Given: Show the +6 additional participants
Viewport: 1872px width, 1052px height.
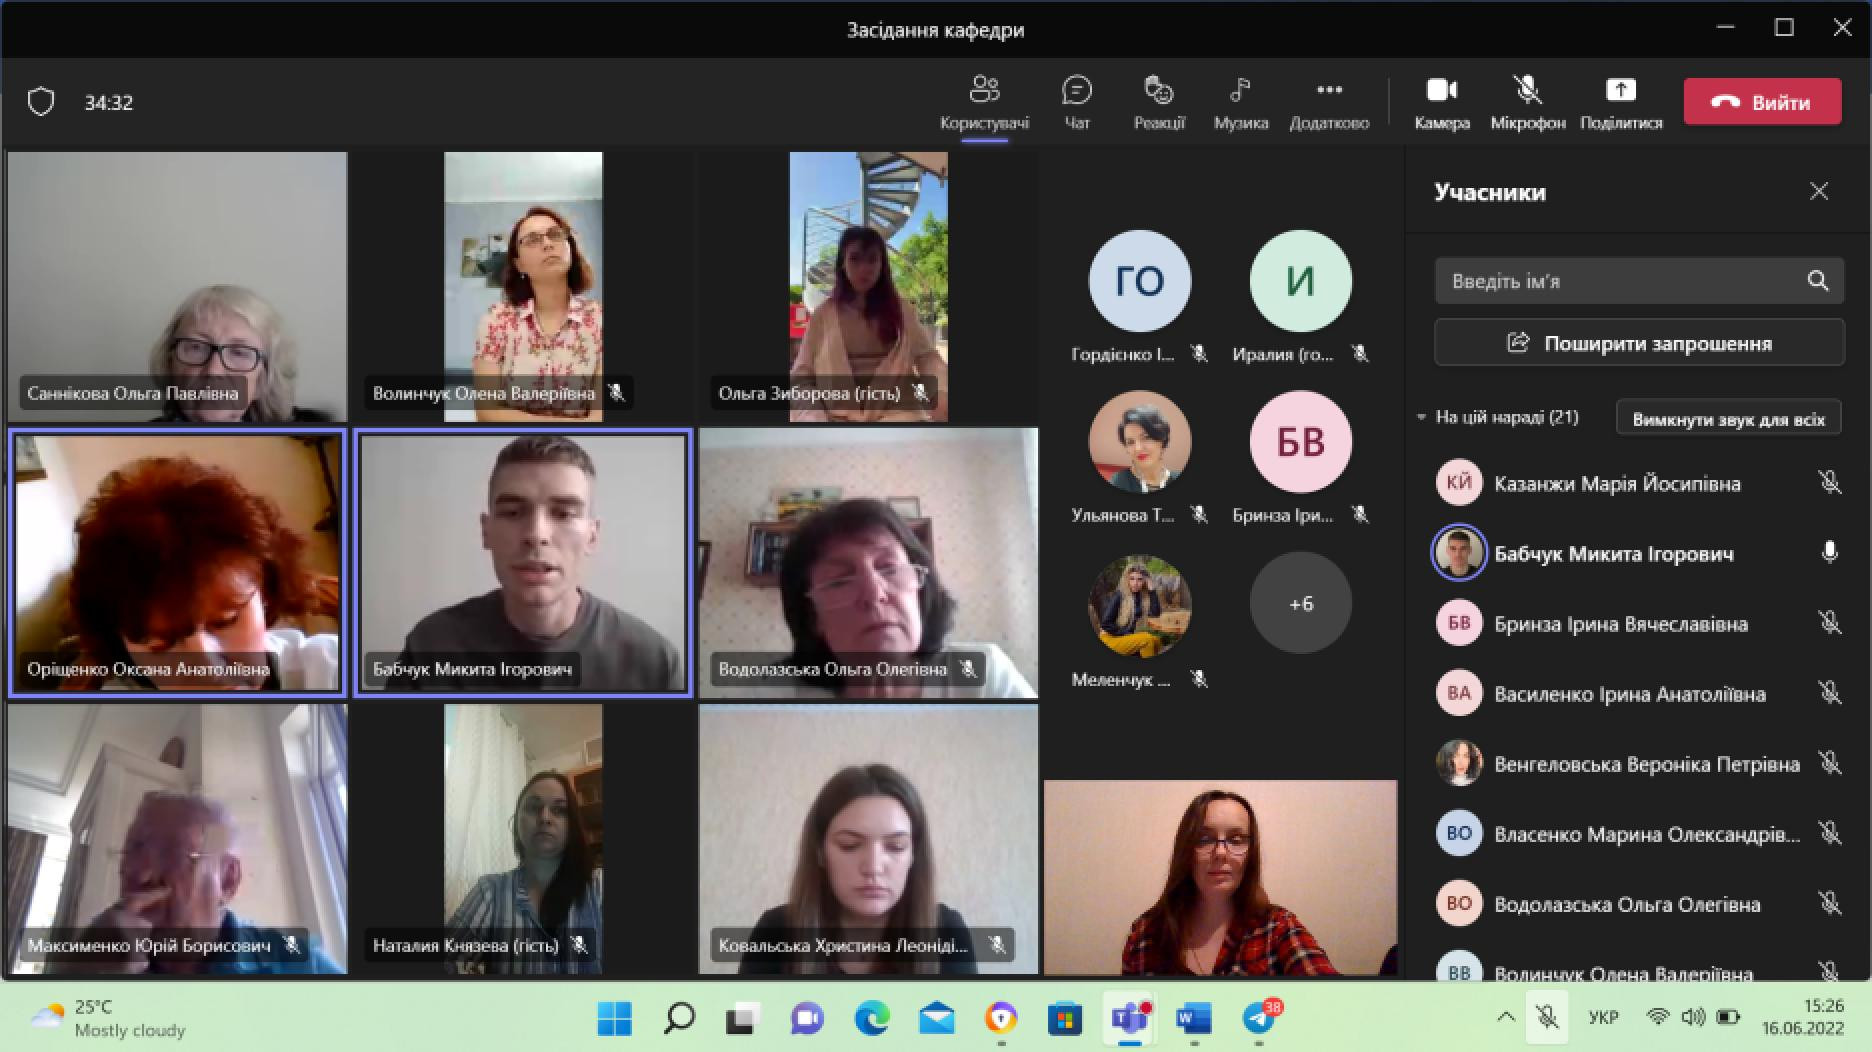Looking at the screenshot, I should pyautogui.click(x=1300, y=603).
